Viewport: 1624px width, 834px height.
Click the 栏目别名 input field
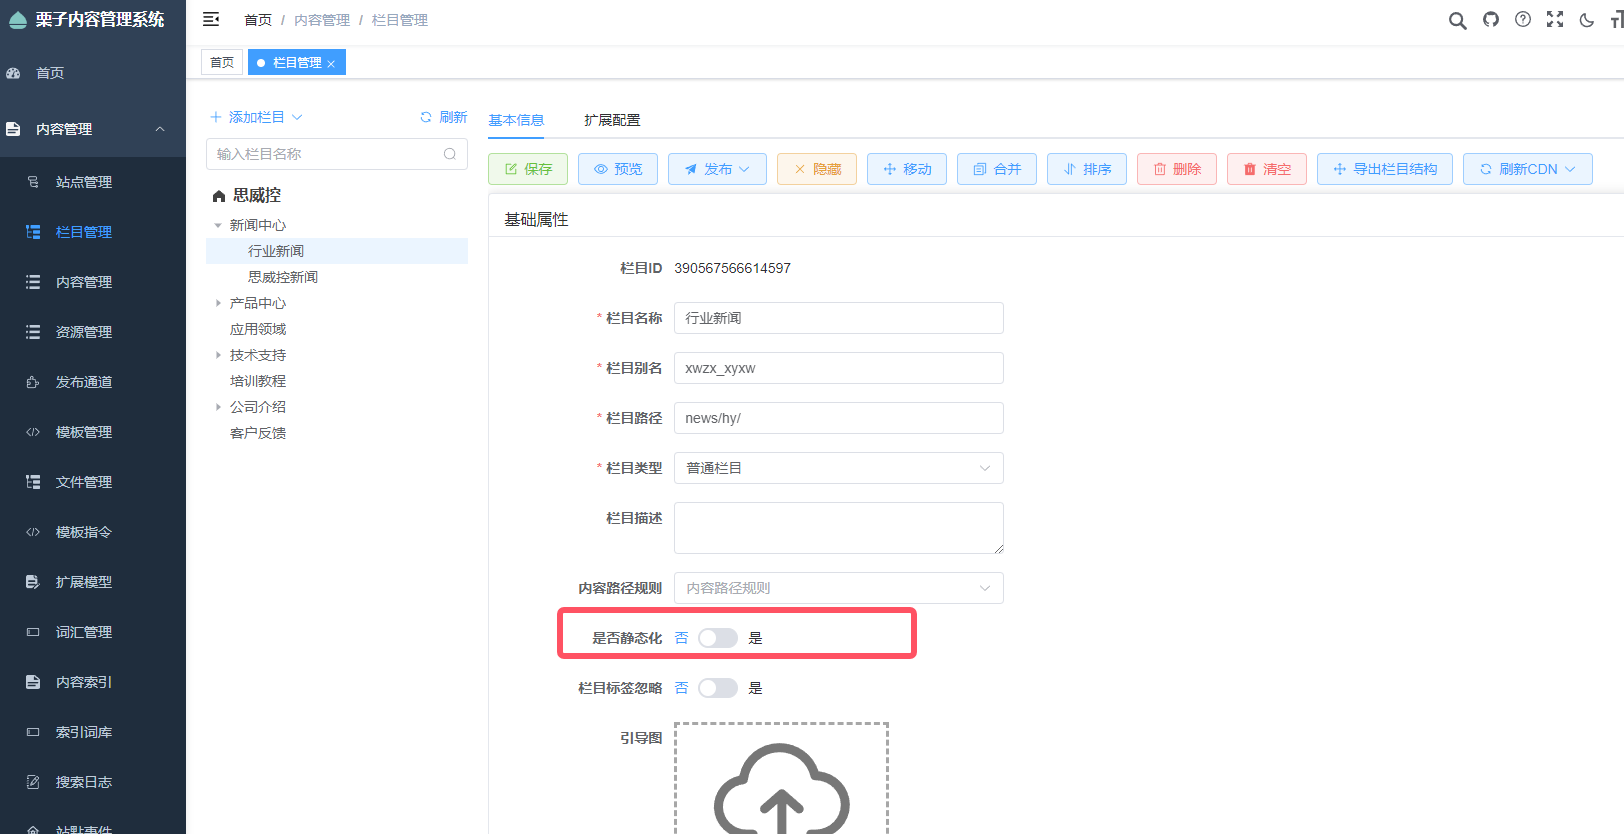pos(838,368)
